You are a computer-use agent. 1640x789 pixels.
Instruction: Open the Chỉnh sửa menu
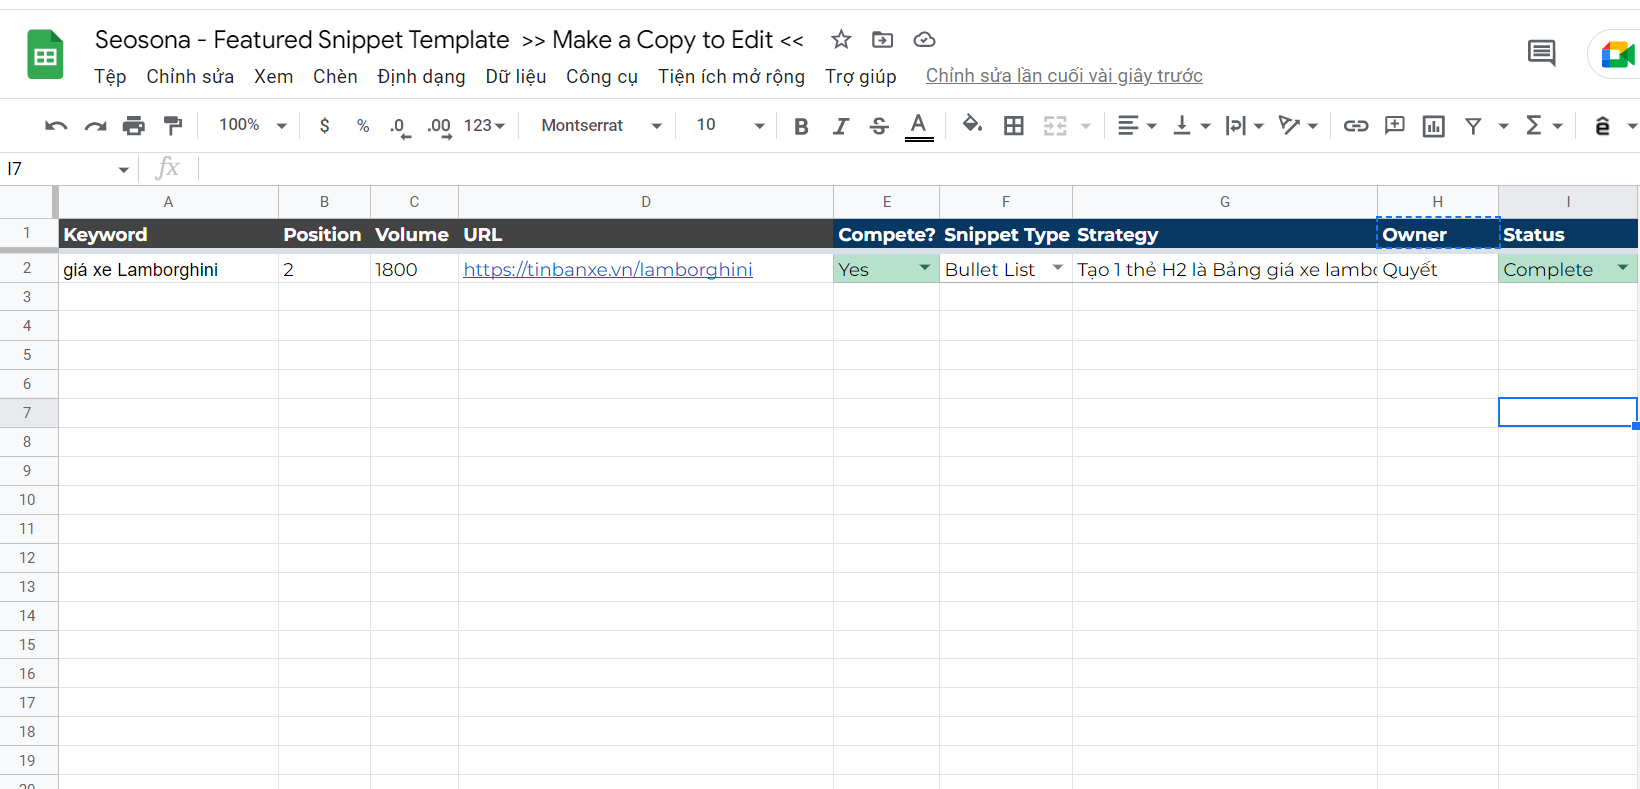pyautogui.click(x=190, y=76)
